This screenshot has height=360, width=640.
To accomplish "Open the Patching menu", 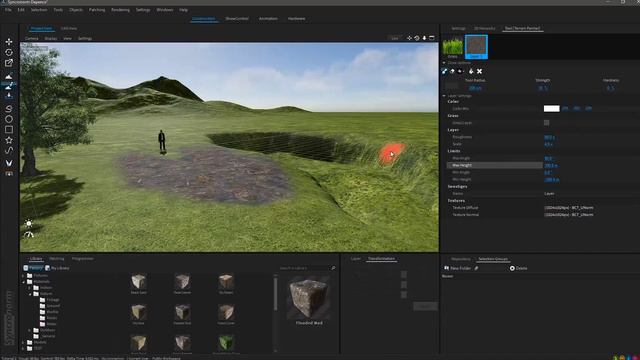I will click(x=97, y=10).
